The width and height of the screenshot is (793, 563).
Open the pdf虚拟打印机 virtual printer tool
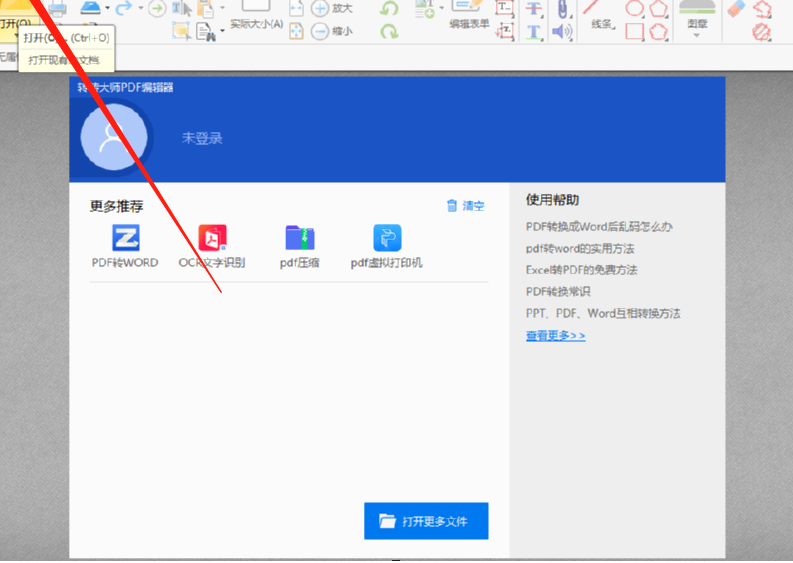pyautogui.click(x=387, y=246)
